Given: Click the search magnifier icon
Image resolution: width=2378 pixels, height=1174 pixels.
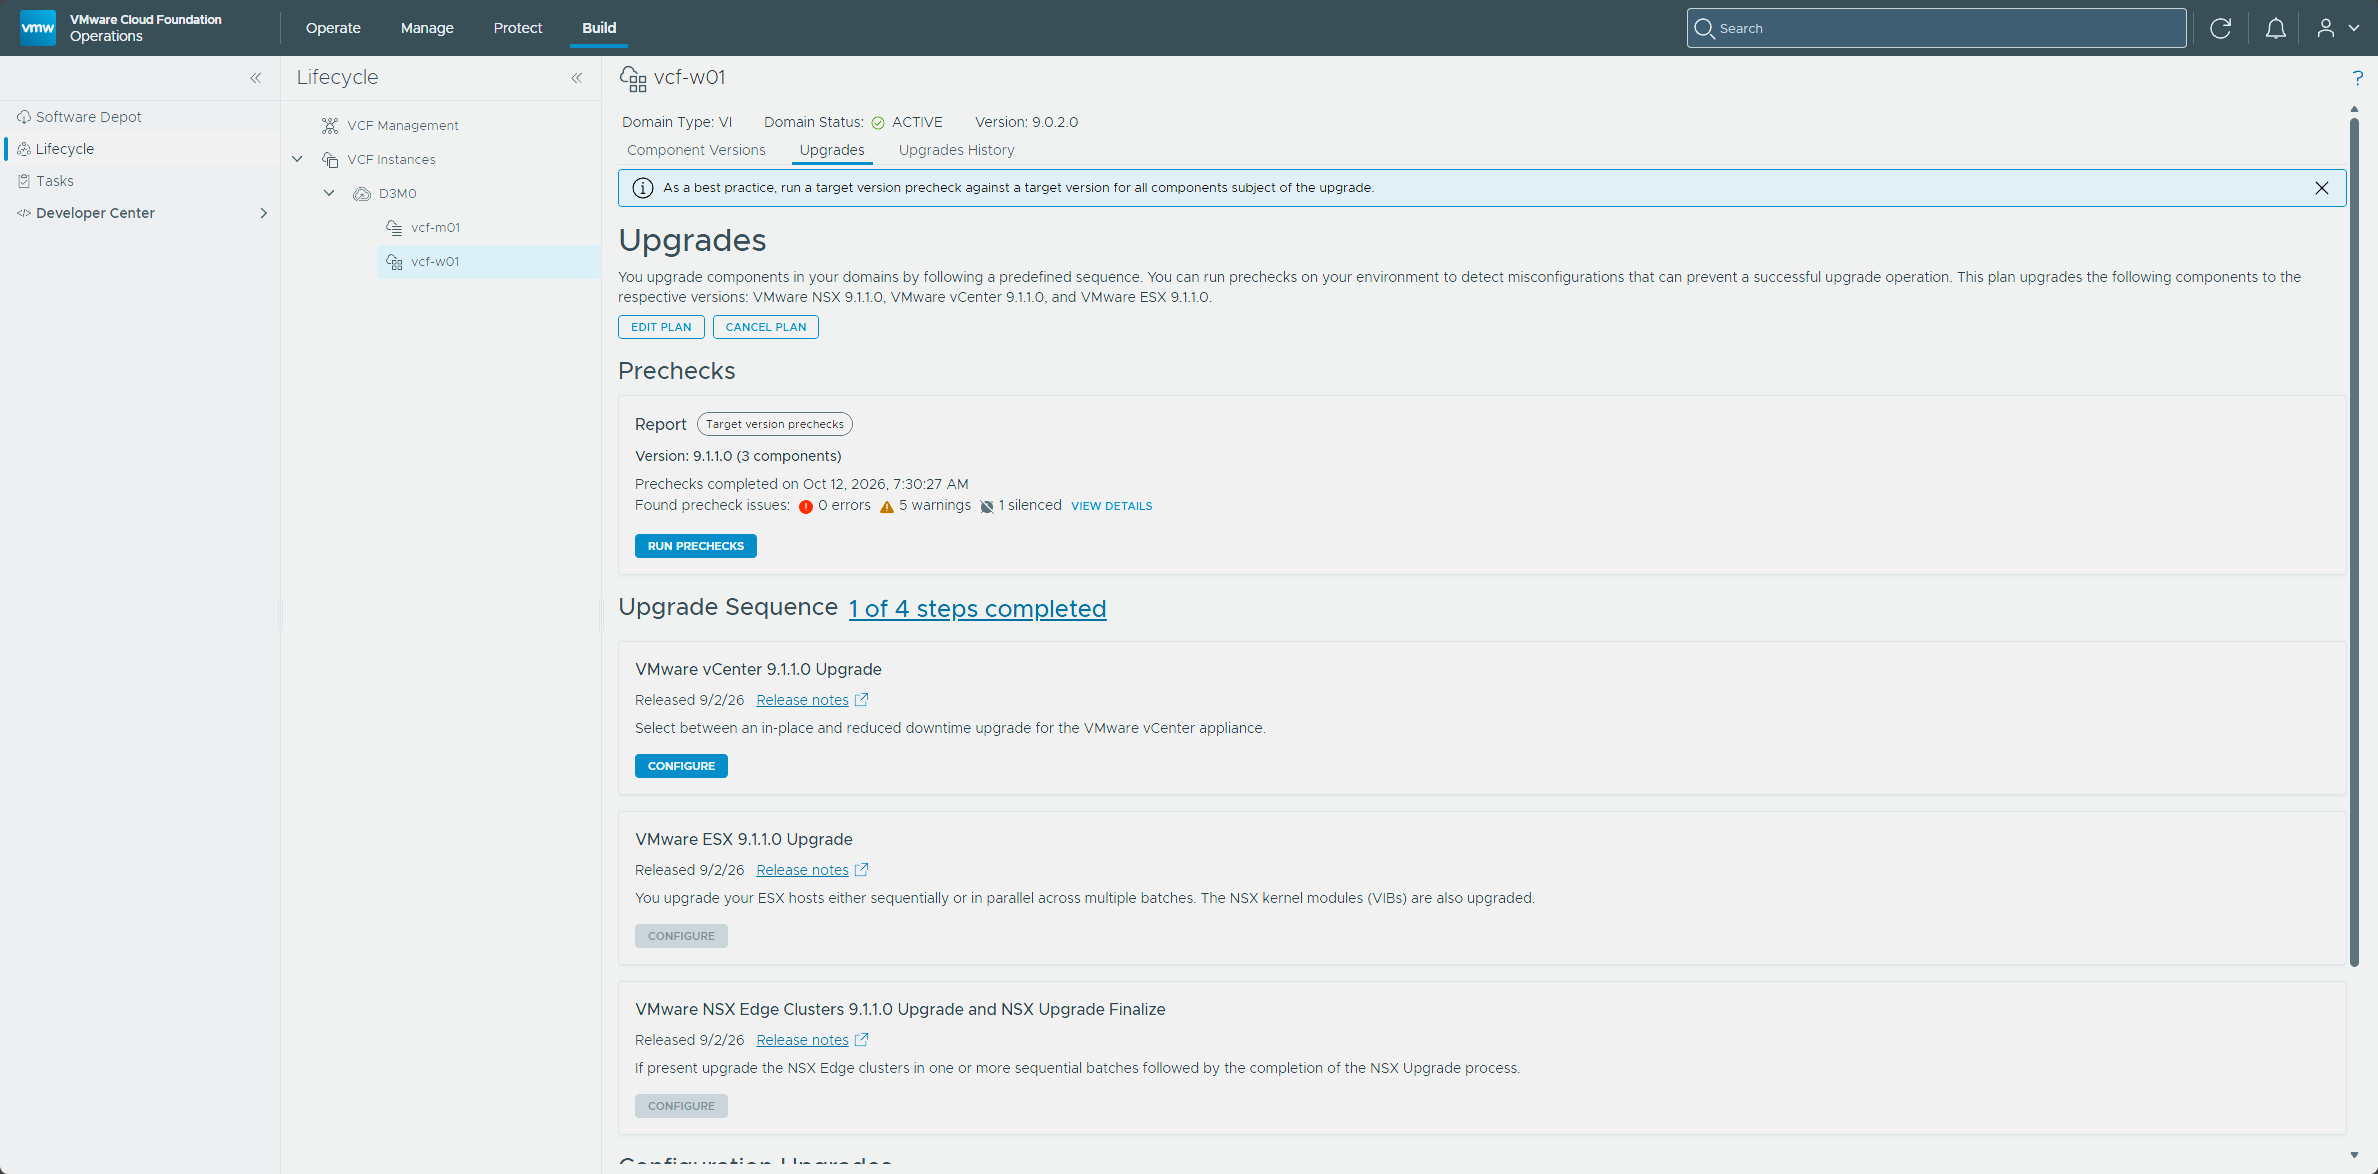Looking at the screenshot, I should pos(1704,28).
